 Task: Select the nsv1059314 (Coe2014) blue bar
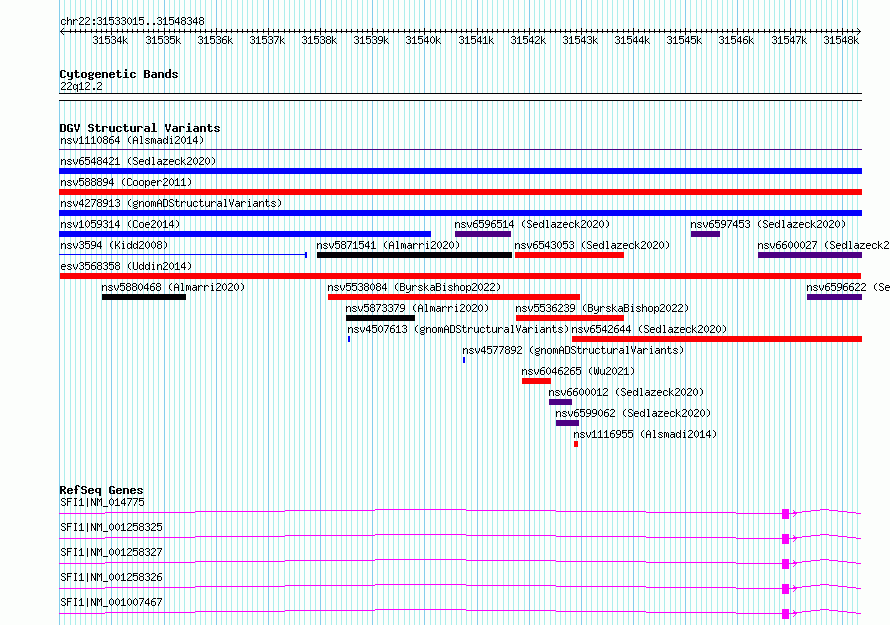tap(245, 234)
